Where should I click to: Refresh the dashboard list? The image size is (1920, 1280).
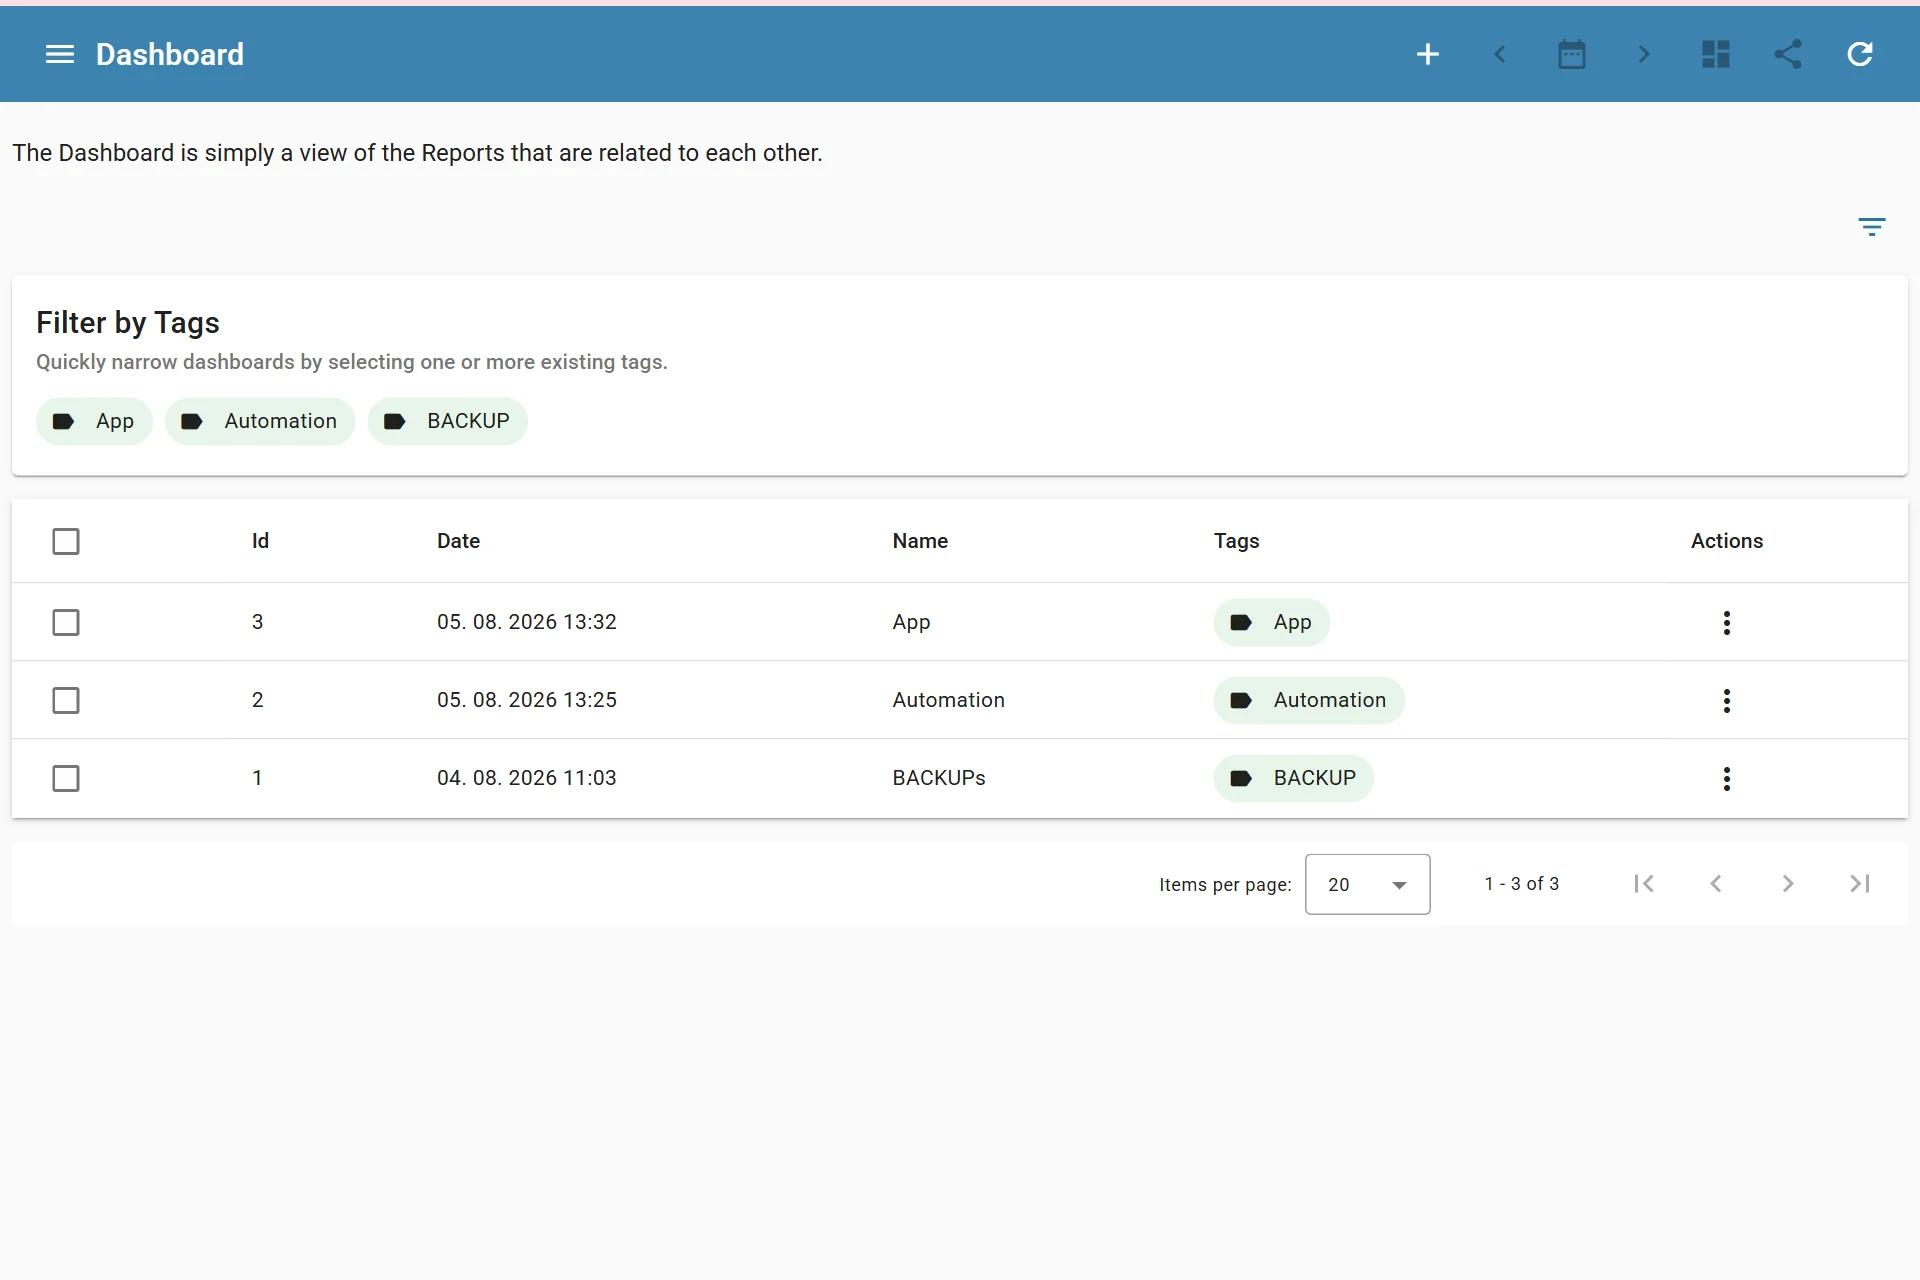point(1860,54)
